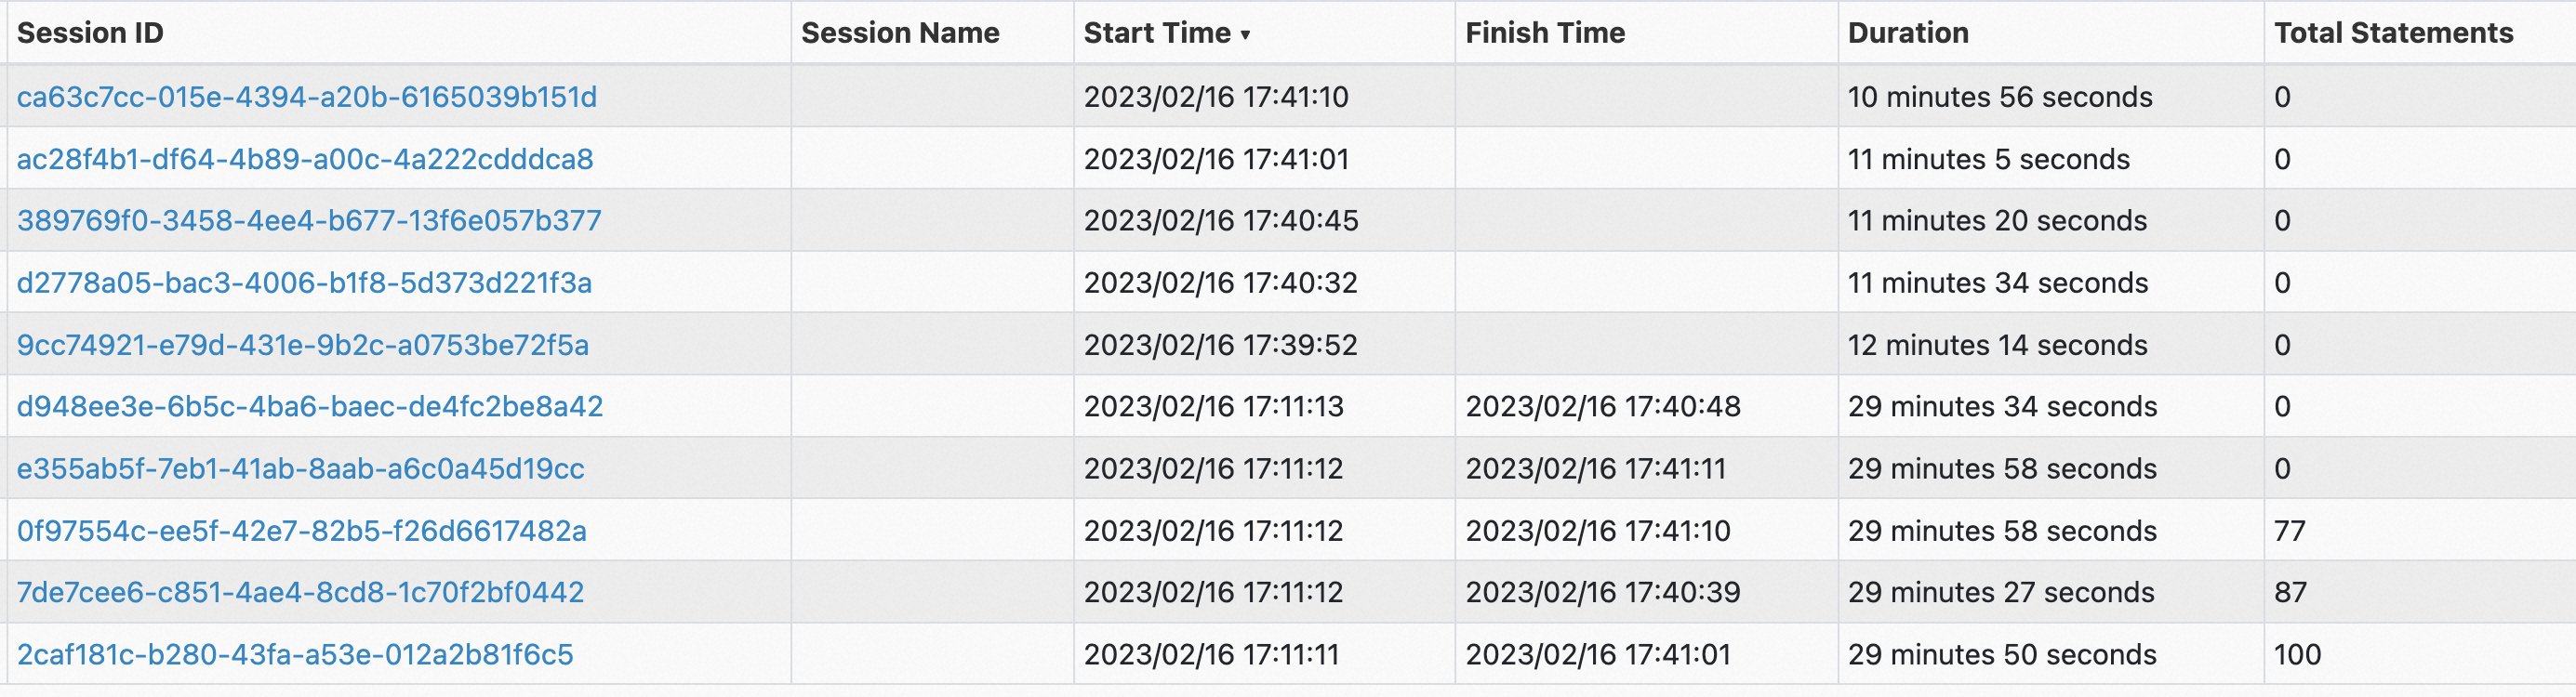Sort by Session Name column header
2576x697 pixels.
tap(900, 33)
